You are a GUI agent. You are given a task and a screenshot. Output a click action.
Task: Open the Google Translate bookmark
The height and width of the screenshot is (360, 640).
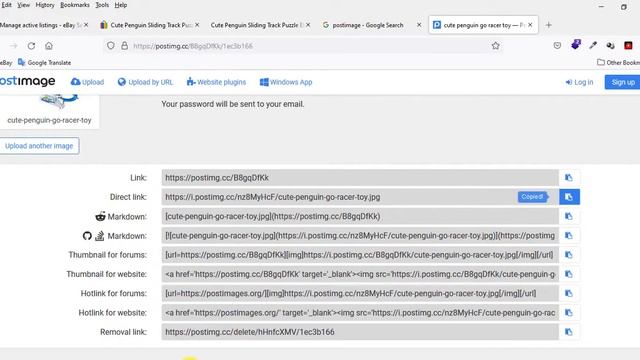(44, 62)
